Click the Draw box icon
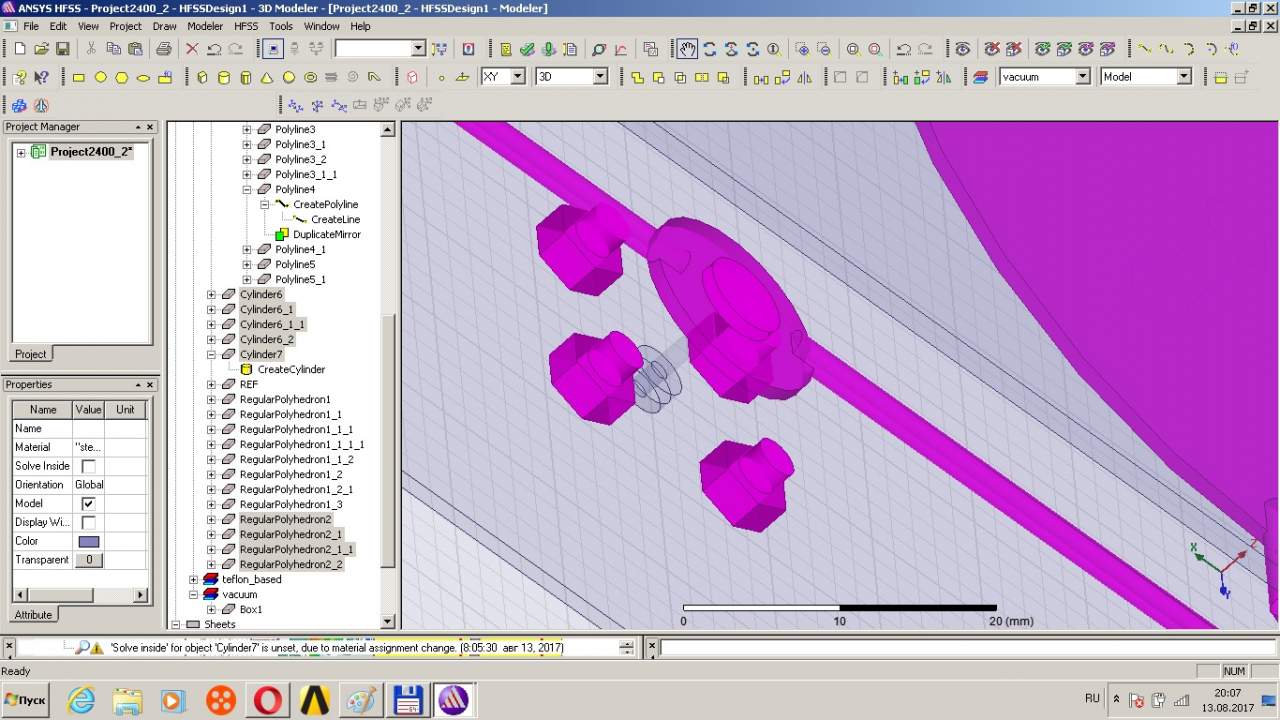The height and width of the screenshot is (720, 1280). pyautogui.click(x=201, y=77)
